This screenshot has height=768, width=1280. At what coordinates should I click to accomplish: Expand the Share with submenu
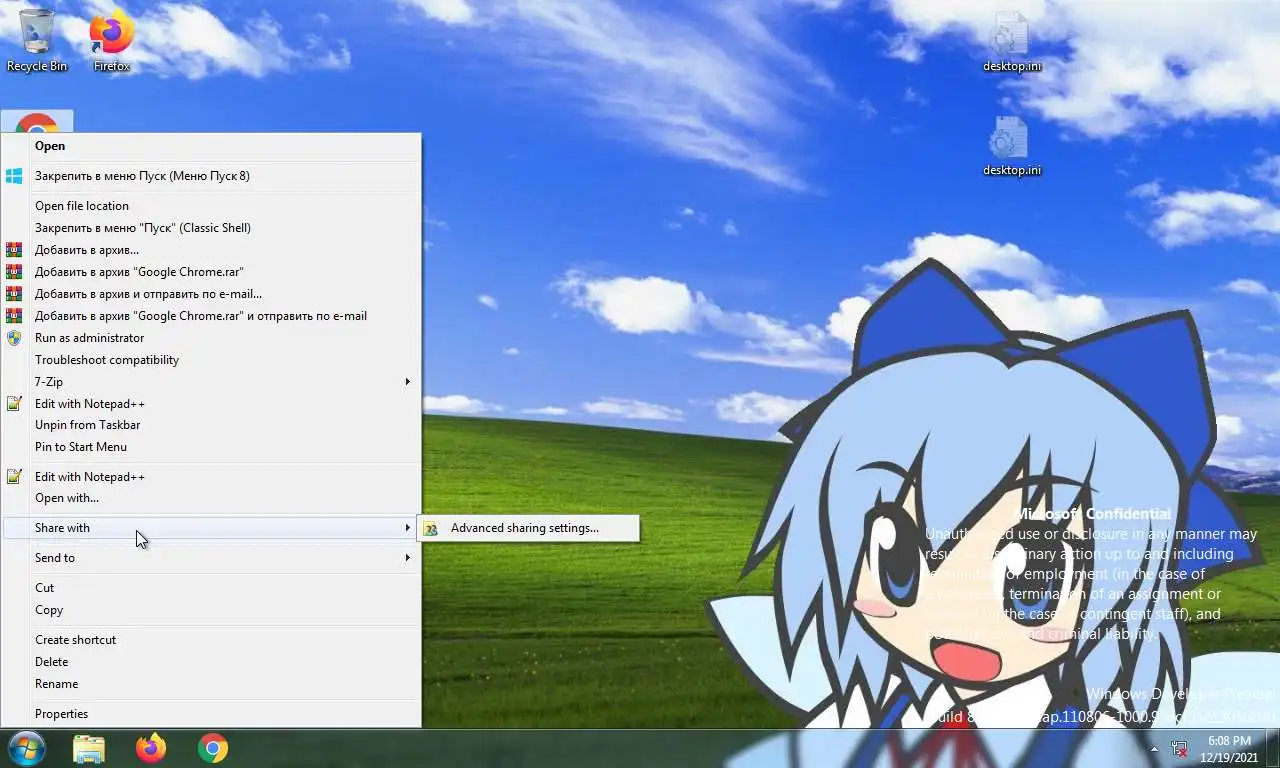(212, 528)
